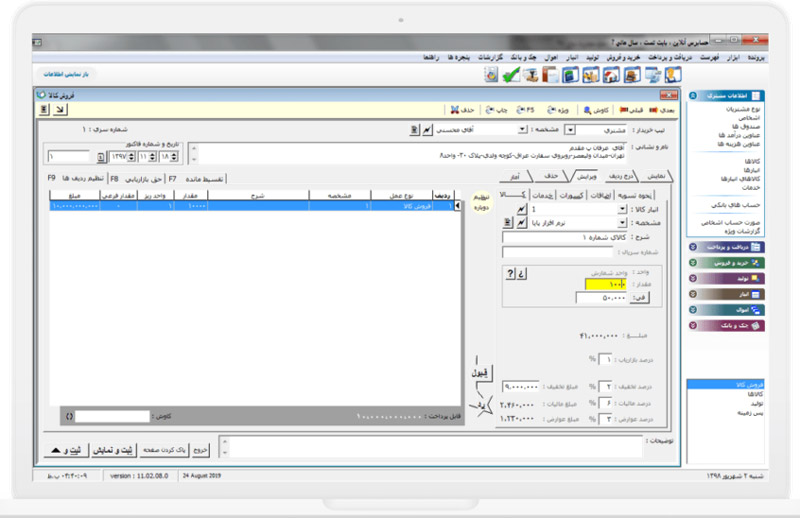800x518 pixels.
Task: Open the گزارشات (Reports) menu
Action: click(490, 58)
